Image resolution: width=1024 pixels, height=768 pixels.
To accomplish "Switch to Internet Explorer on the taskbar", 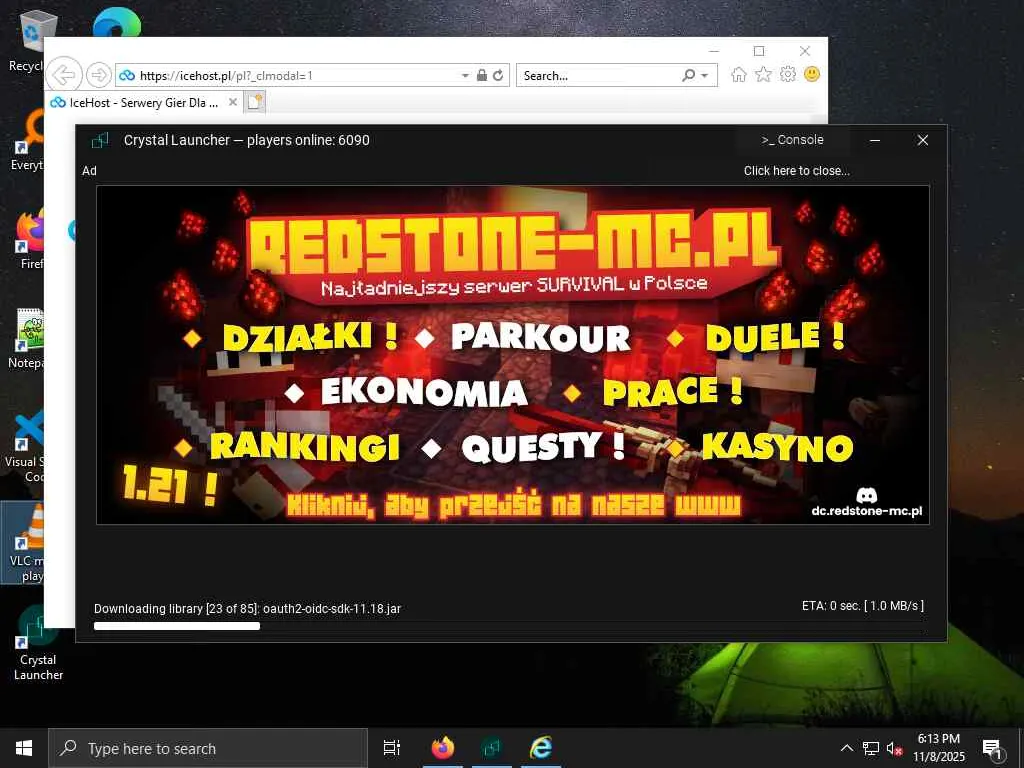I will [541, 748].
